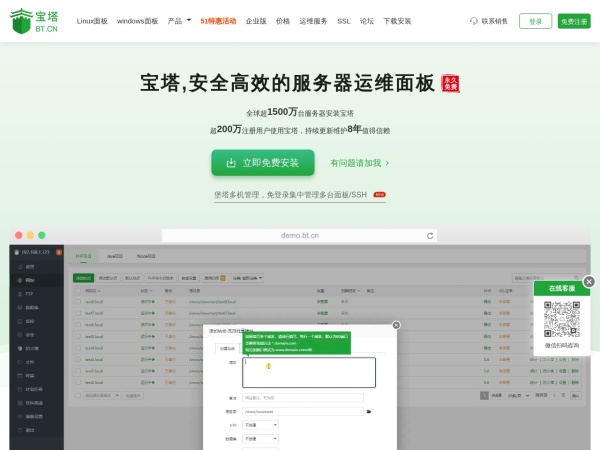The height and width of the screenshot is (450, 600).
Task: Click page 1 button in demo pagination
Action: pyautogui.click(x=484, y=395)
